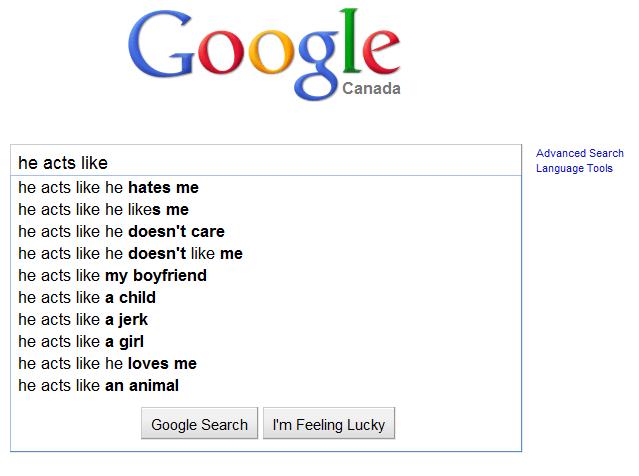
Task: Click the Google logo
Action: click(x=264, y=52)
